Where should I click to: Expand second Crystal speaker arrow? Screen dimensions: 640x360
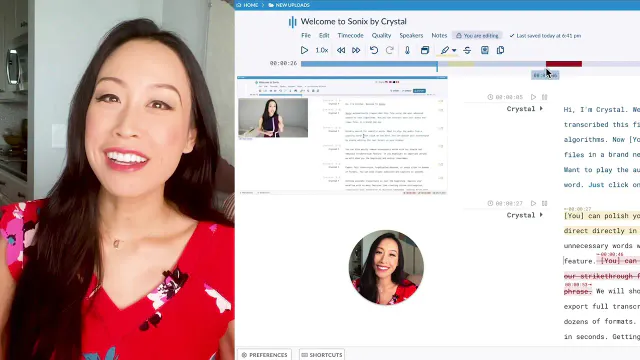(541, 215)
